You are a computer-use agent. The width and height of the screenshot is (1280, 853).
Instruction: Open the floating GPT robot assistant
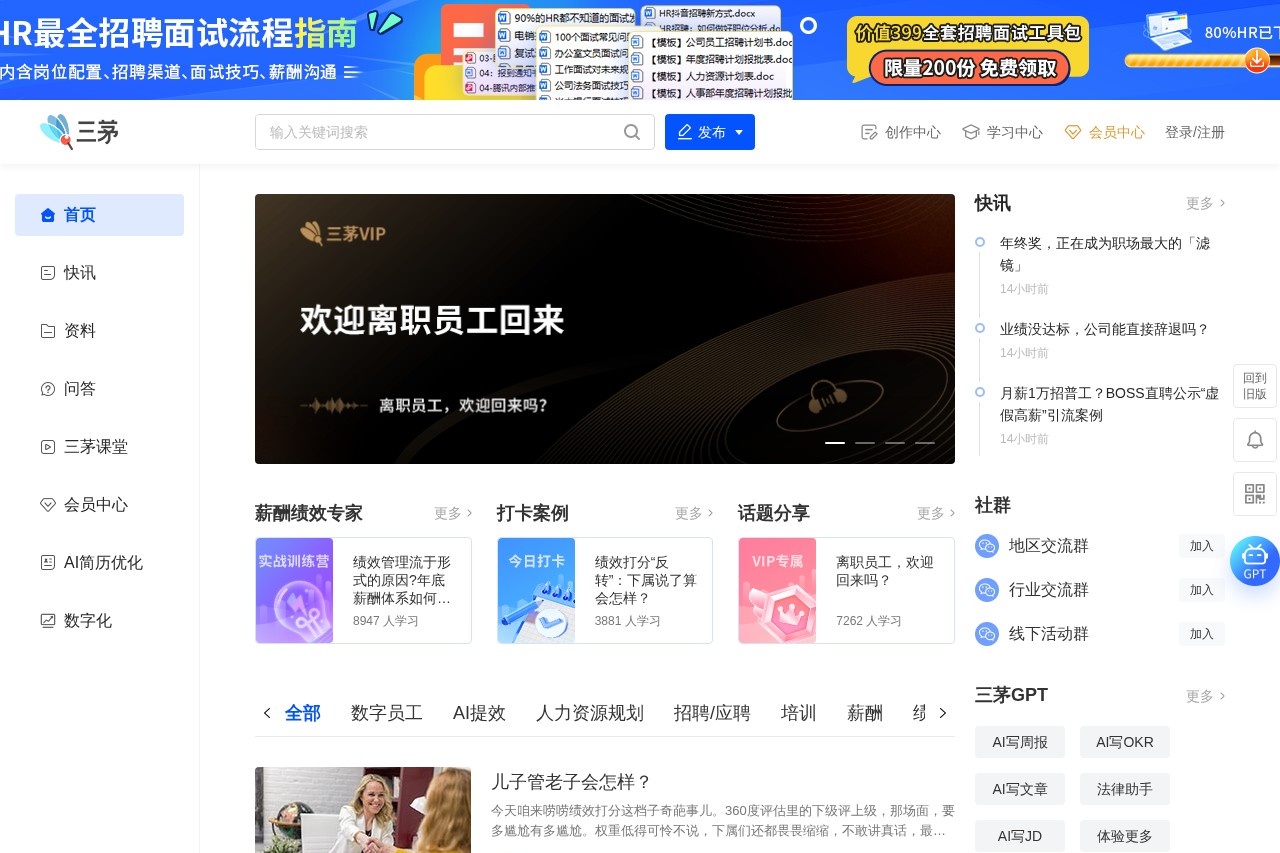point(1255,561)
